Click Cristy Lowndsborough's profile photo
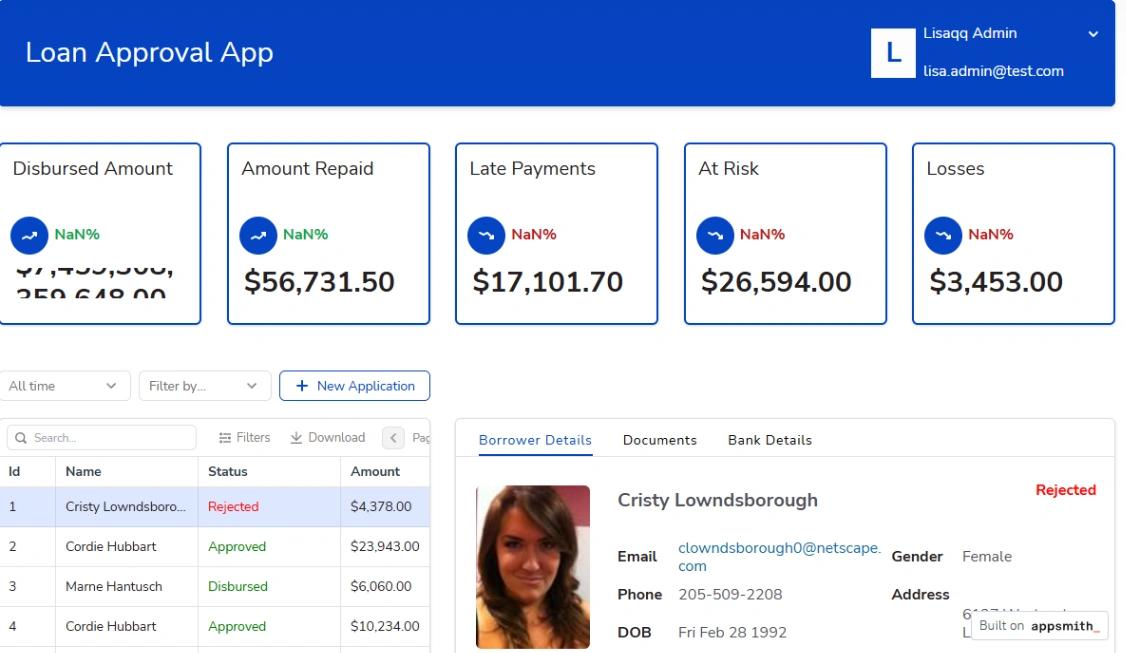1126x653 pixels. pos(533,568)
